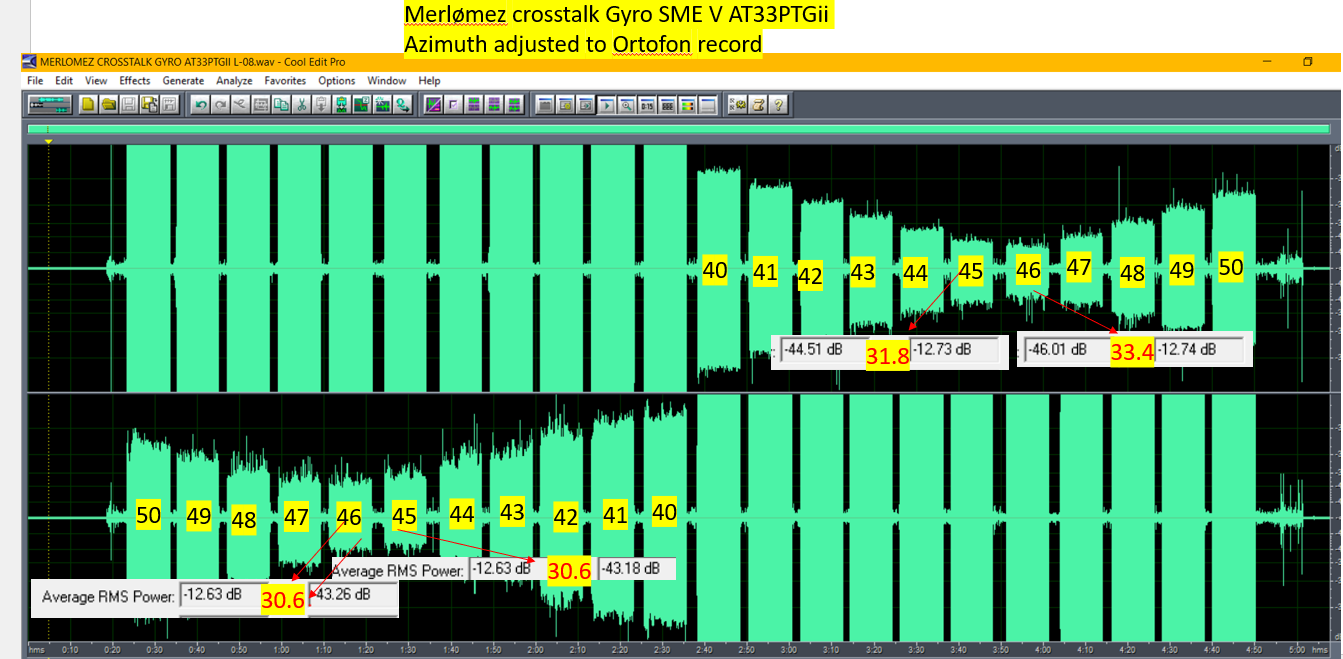Click the 4:00 mark on the time ruler
1343x659 pixels.
click(1042, 648)
